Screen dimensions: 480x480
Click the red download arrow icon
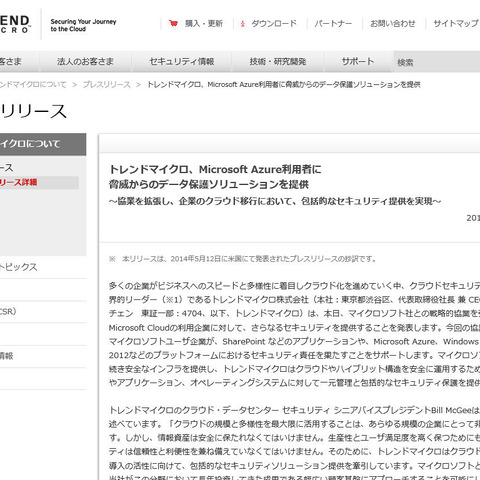(x=243, y=24)
